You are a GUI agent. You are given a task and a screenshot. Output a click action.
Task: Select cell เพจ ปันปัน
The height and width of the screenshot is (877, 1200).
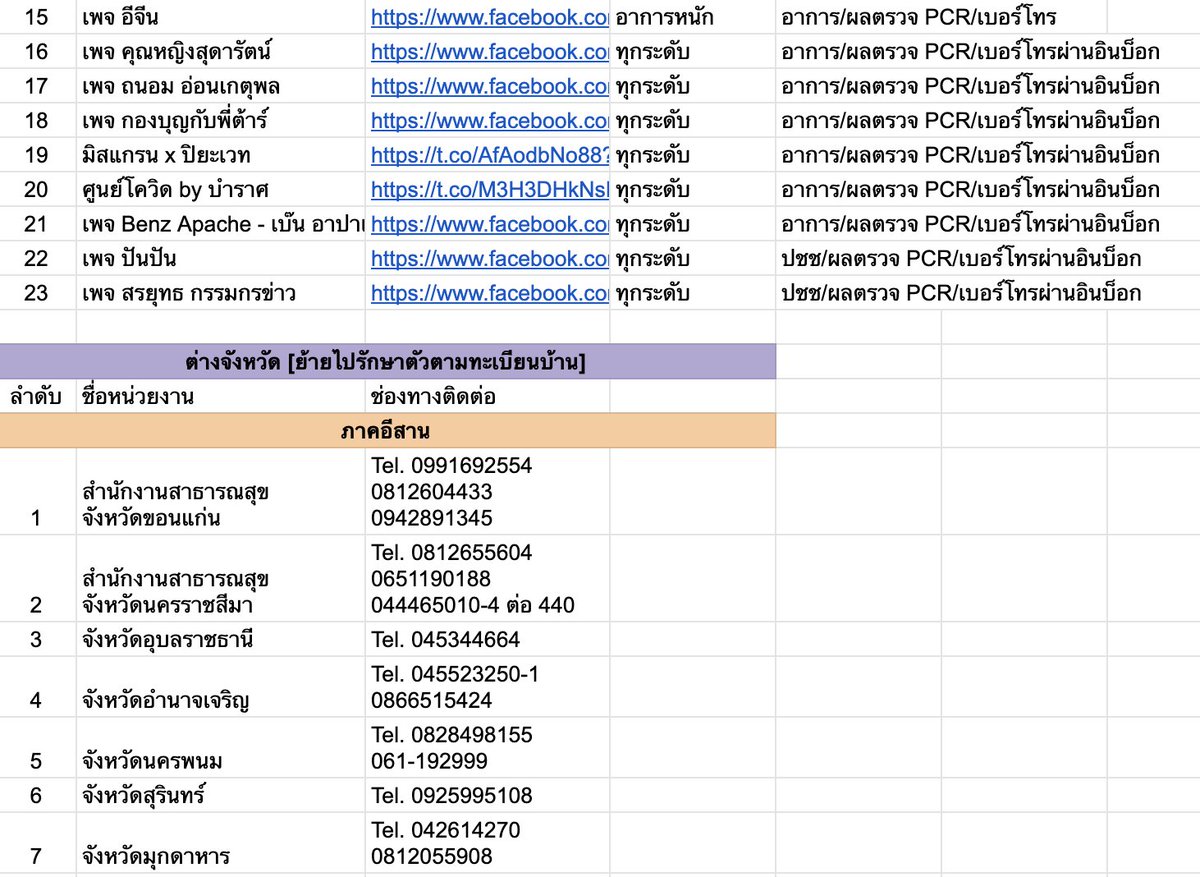click(221, 259)
